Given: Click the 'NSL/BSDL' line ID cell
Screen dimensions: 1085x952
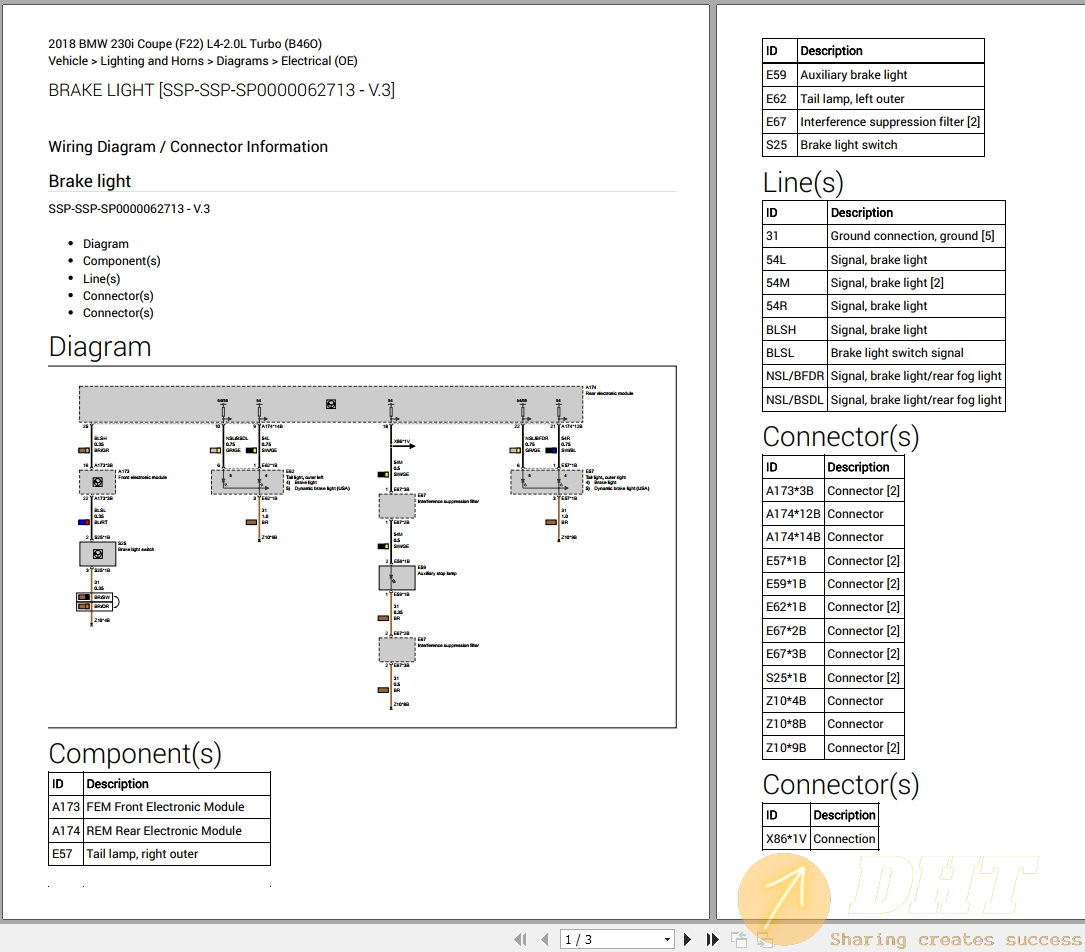Looking at the screenshot, I should pyautogui.click(x=795, y=399).
